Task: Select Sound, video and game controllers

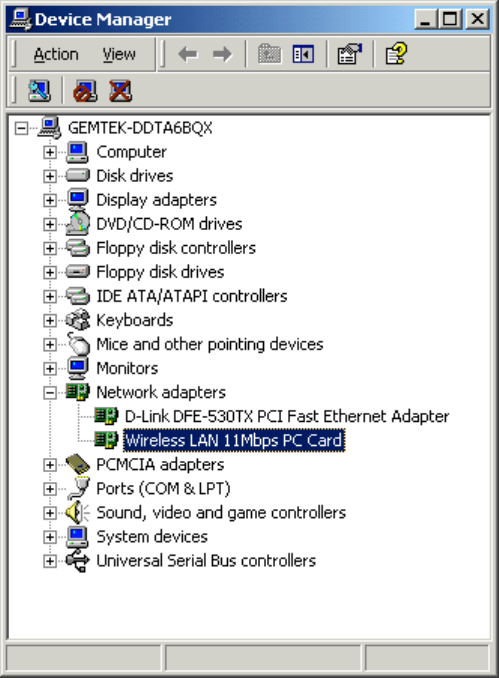Action: (x=221, y=513)
